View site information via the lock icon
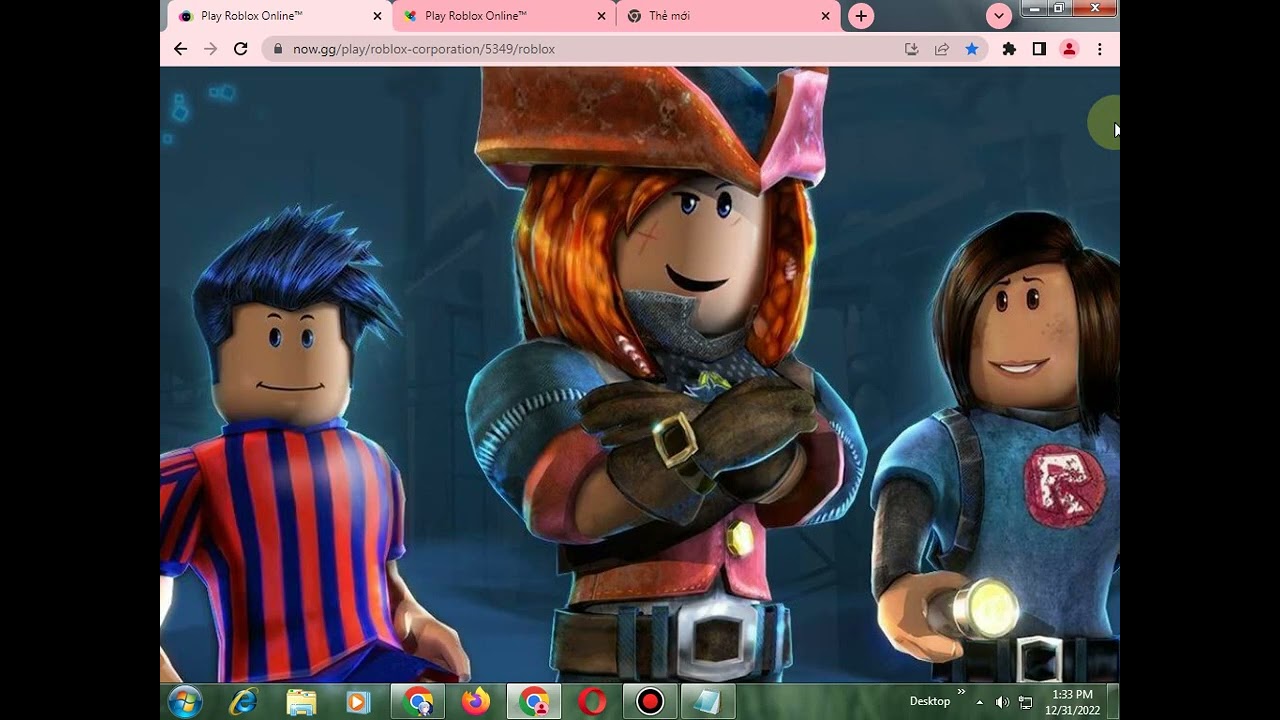 pos(276,49)
